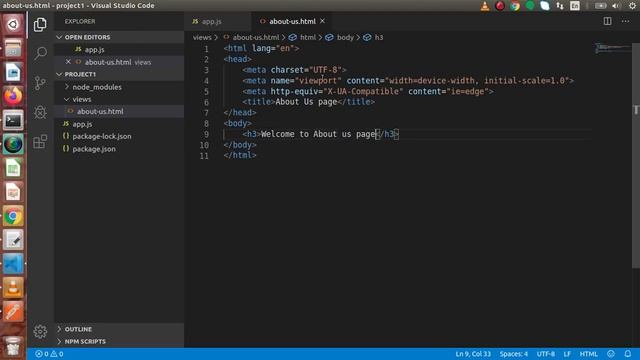640x360 pixels.
Task: Click the views breadcrumb segment
Action: 202,37
